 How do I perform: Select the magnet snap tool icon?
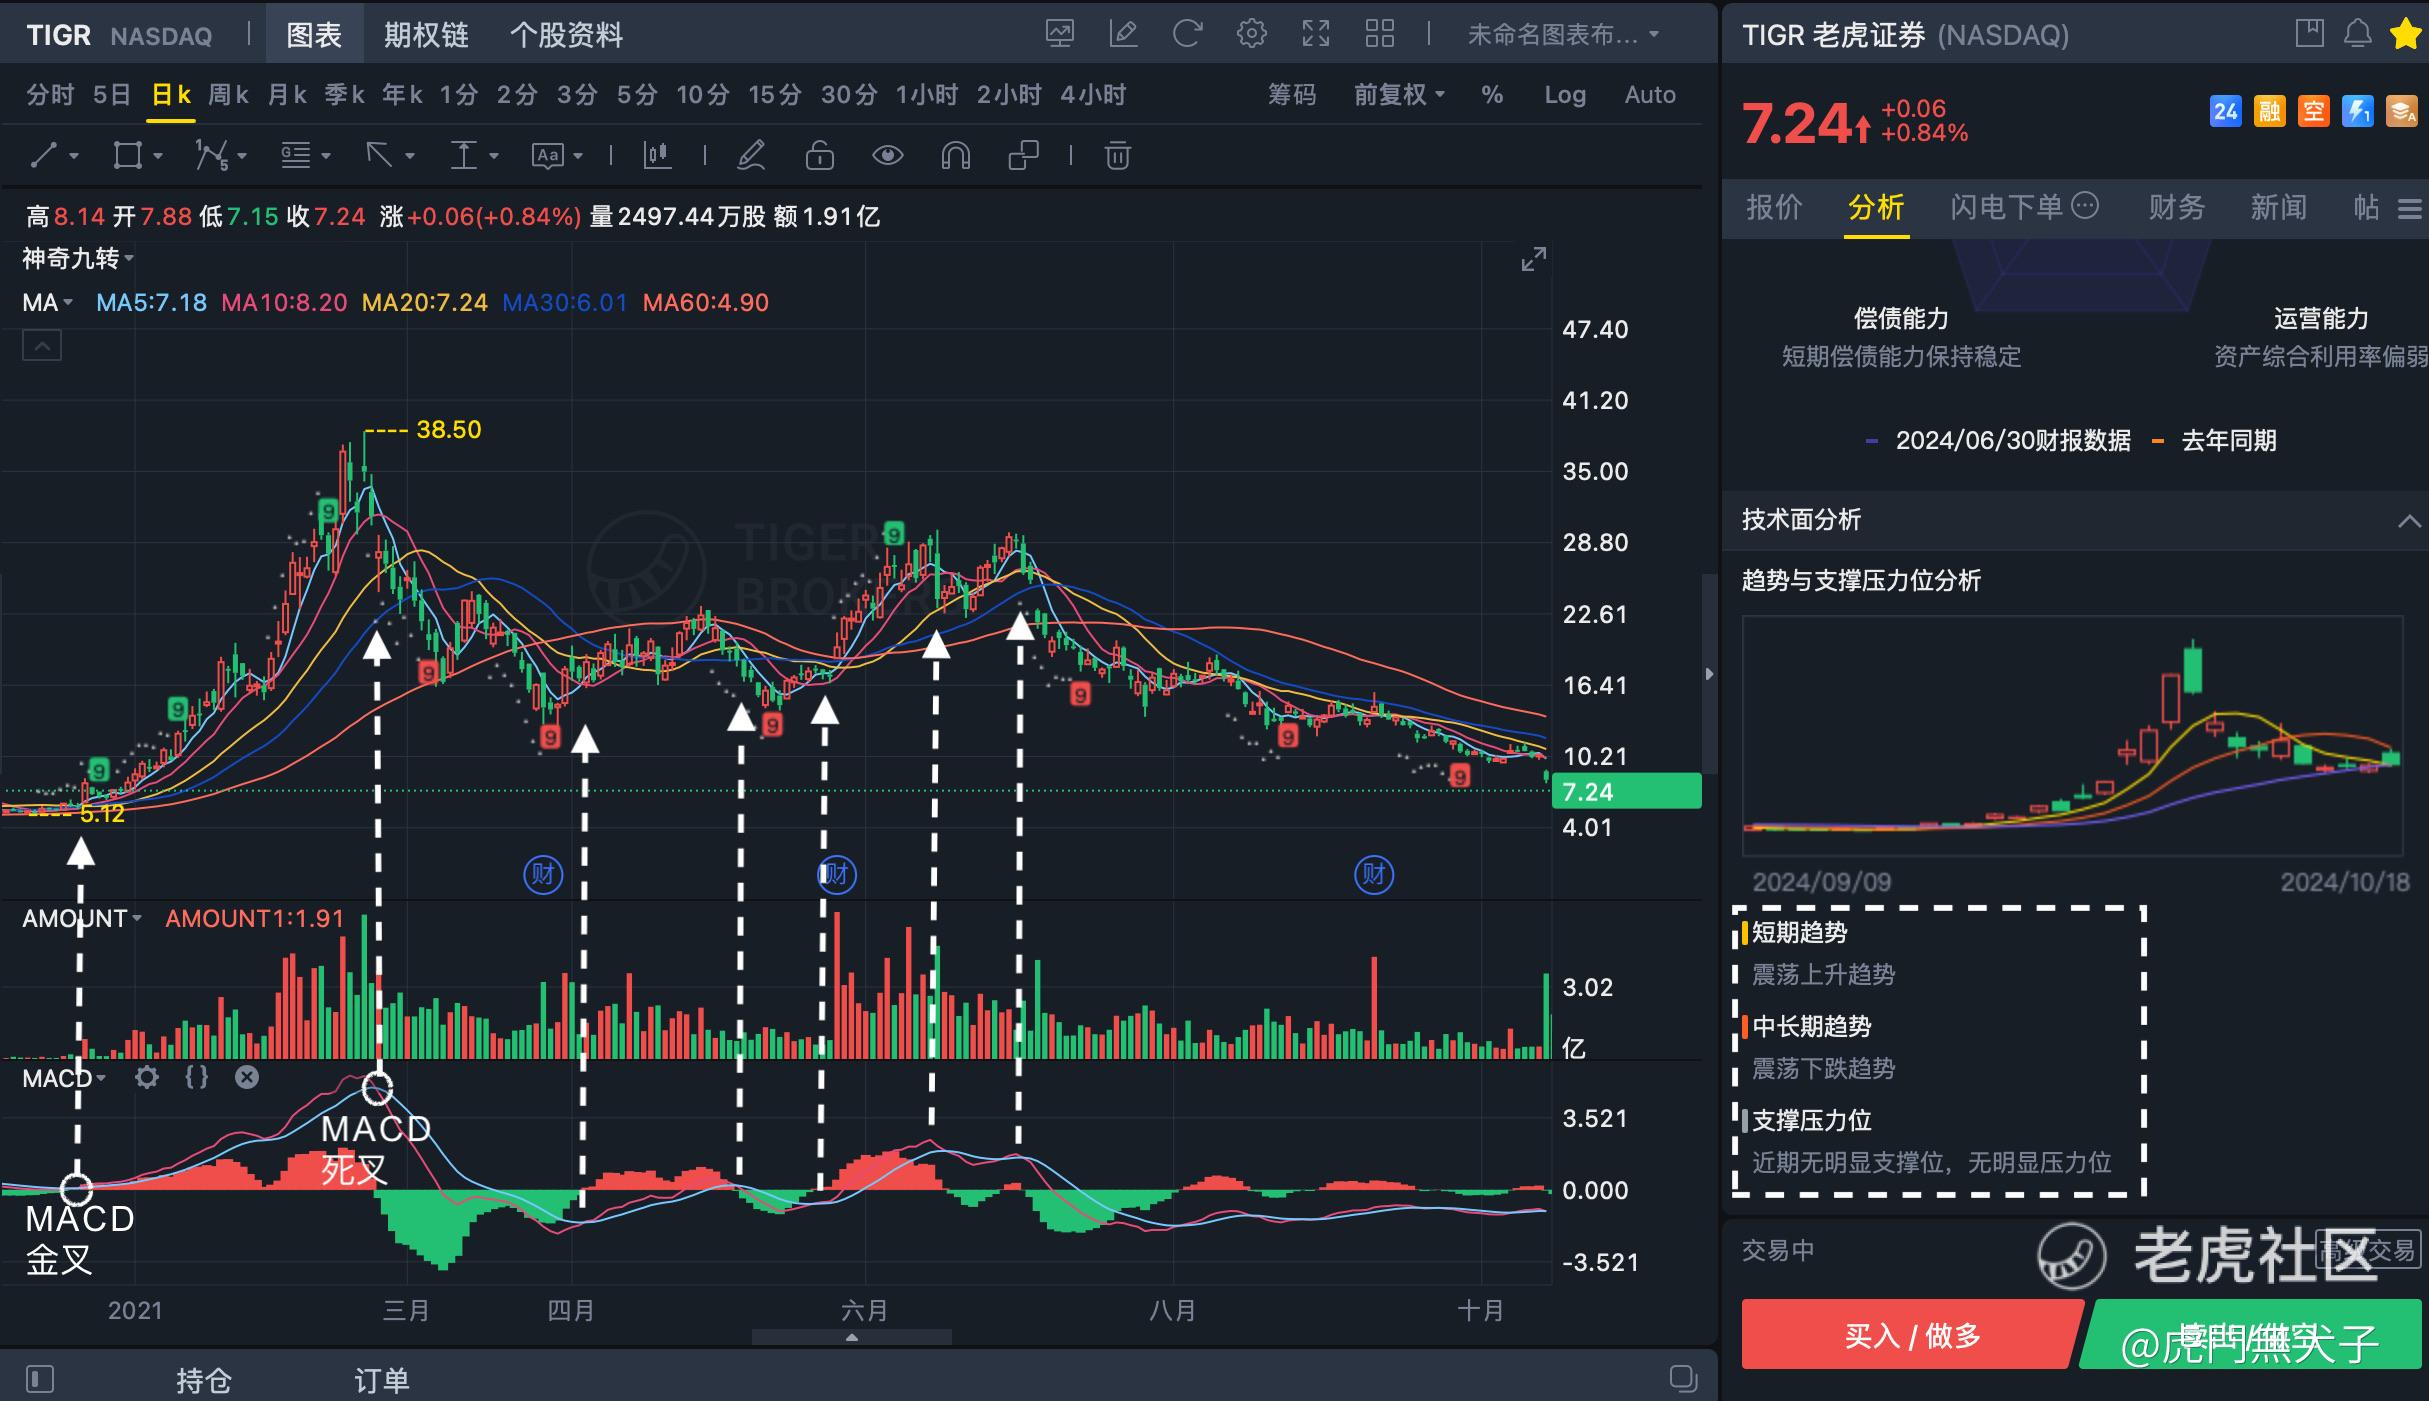click(955, 155)
